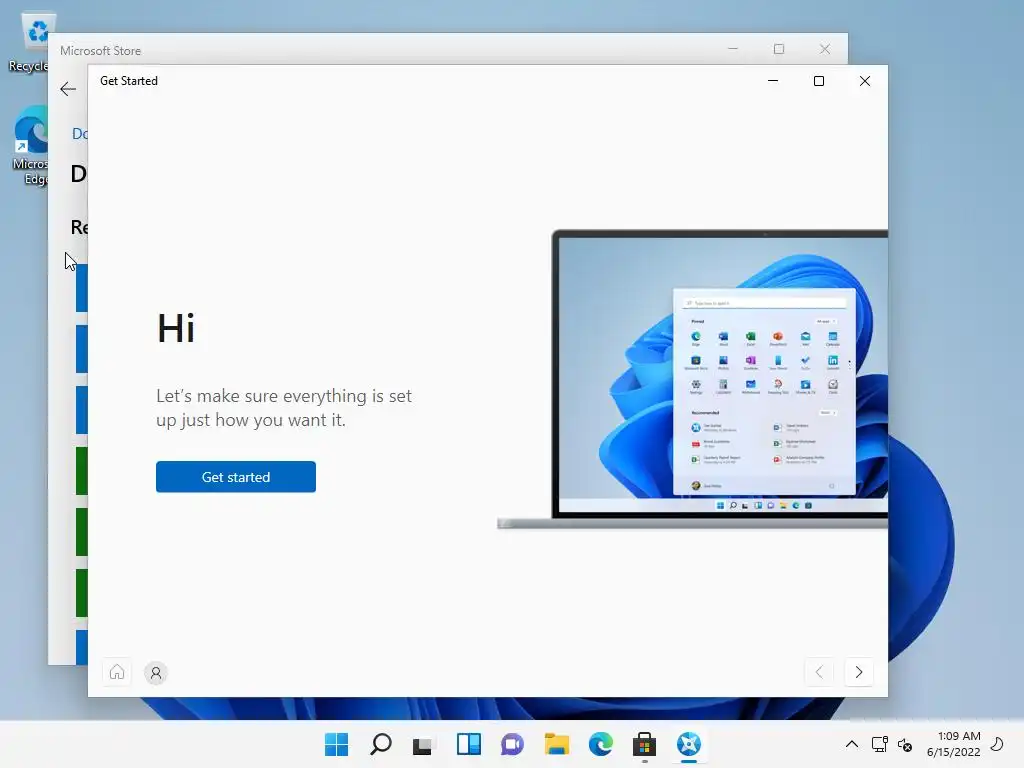This screenshot has width=1024, height=768.
Task: Maximize the Microsoft Store window
Action: click(x=779, y=49)
